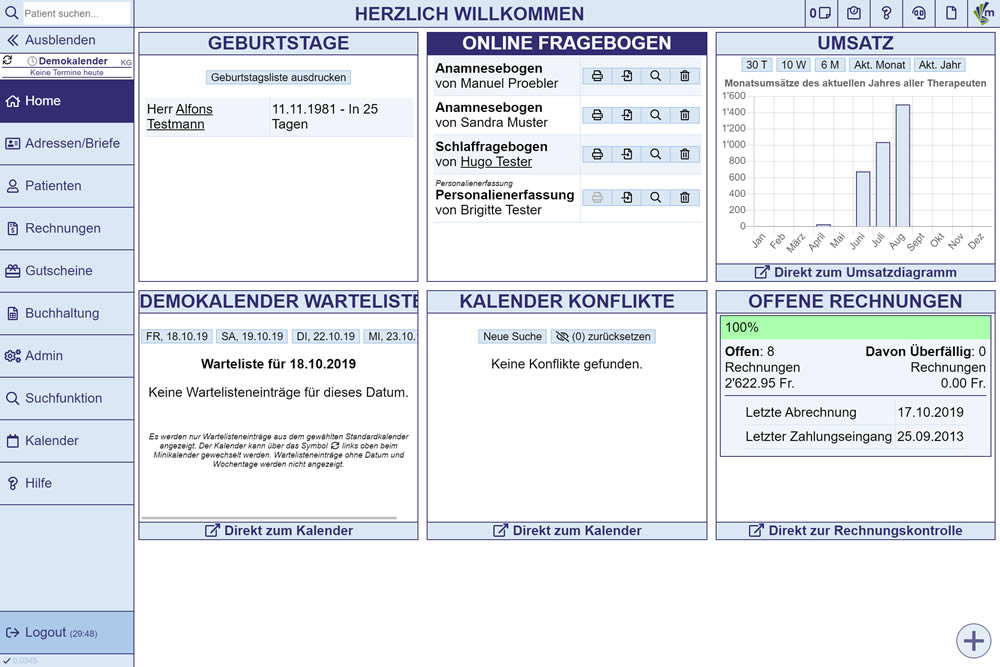Collapse the sidebar with Ausblenden

[60, 40]
